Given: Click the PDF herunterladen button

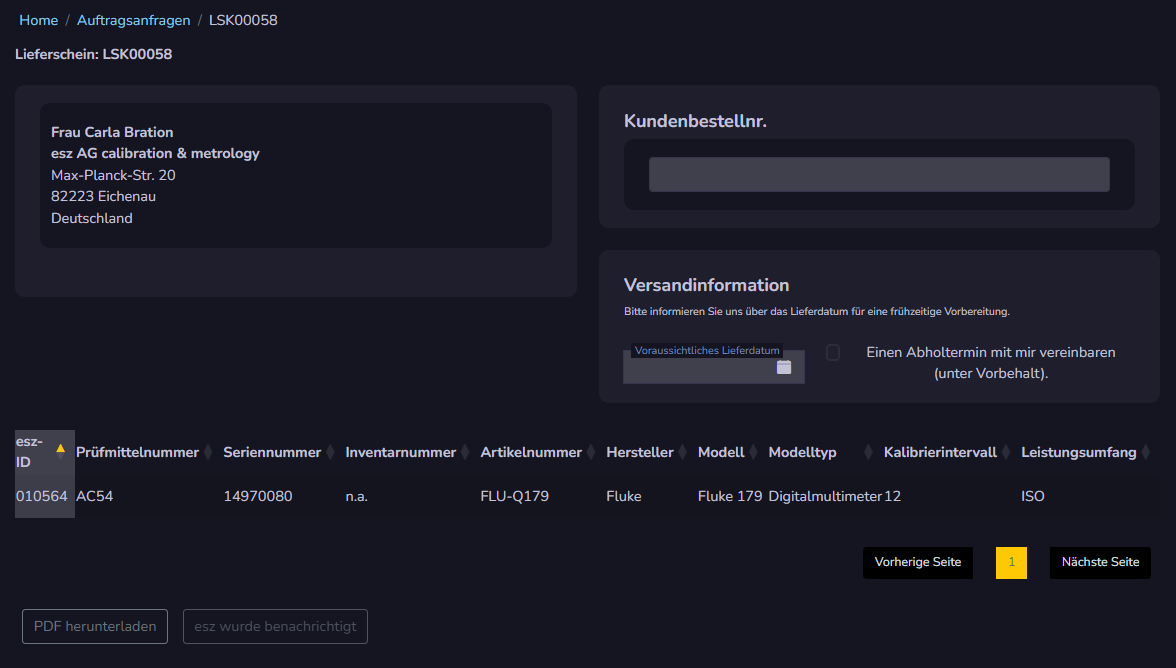Looking at the screenshot, I should [x=95, y=627].
